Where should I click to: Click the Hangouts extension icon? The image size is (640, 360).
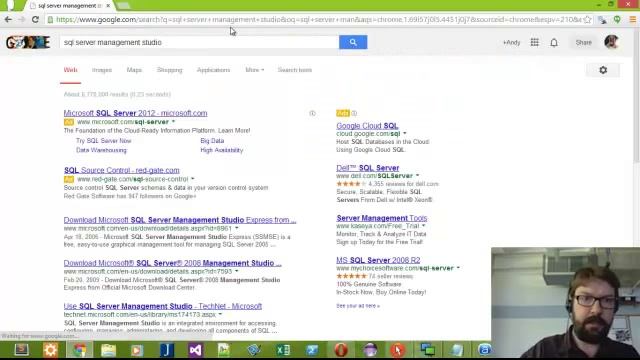[617, 19]
